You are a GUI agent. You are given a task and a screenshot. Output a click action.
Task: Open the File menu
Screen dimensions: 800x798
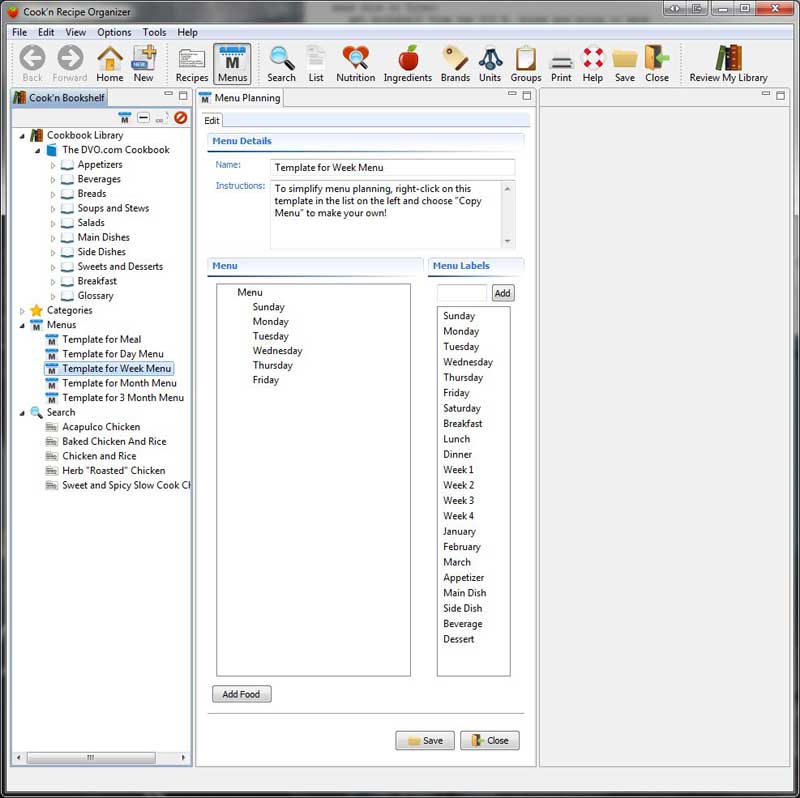[19, 32]
